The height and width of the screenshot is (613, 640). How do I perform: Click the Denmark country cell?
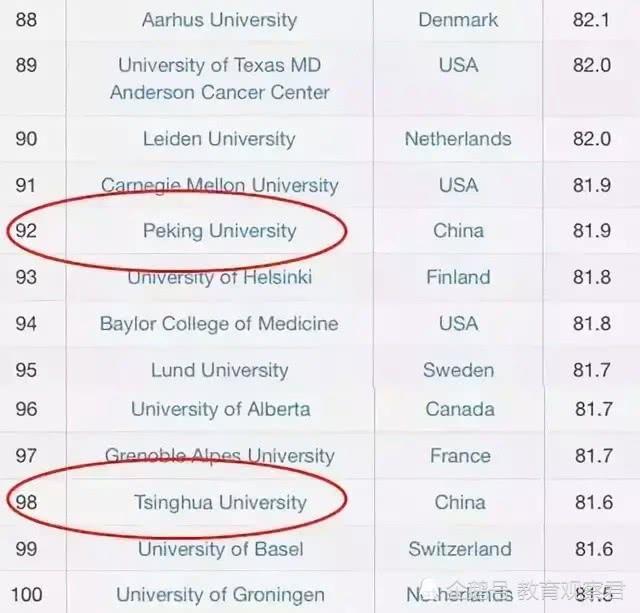pos(458,20)
